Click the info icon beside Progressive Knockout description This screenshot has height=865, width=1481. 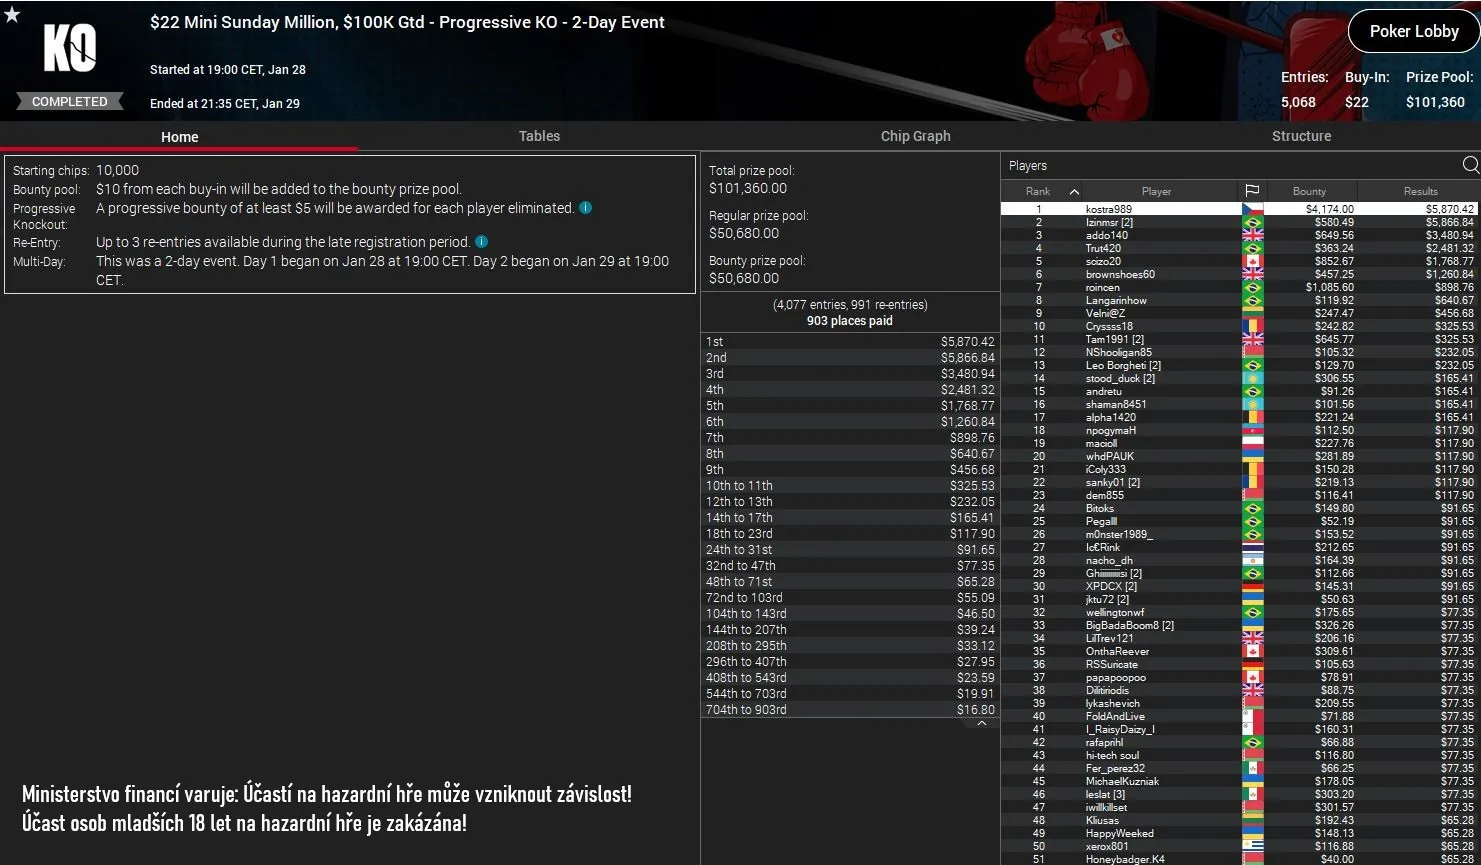click(x=586, y=207)
